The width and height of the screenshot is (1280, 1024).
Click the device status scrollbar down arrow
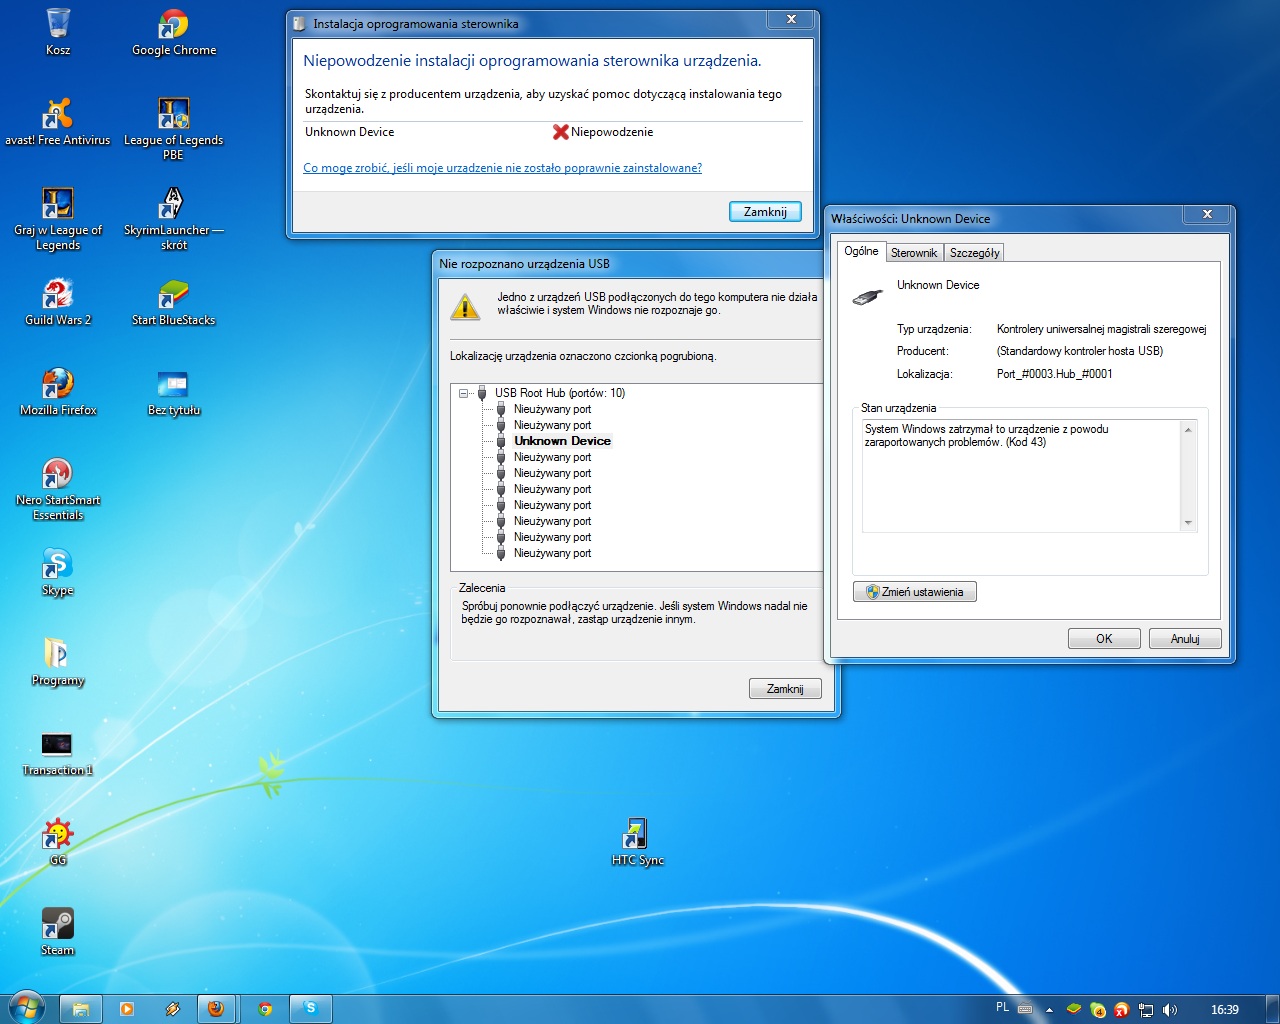tap(1188, 523)
